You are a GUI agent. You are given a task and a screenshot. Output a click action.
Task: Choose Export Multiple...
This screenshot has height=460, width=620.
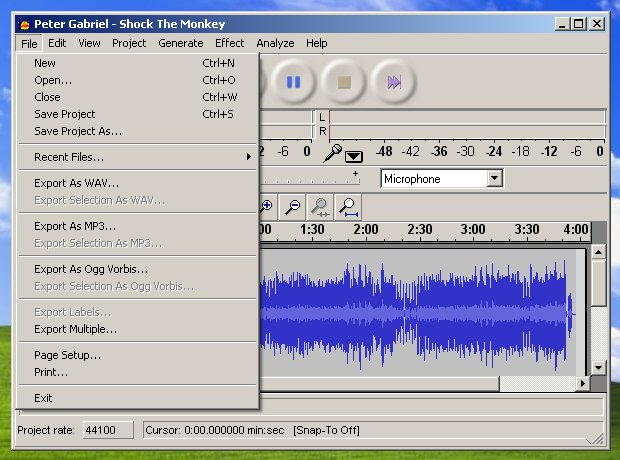click(138, 329)
